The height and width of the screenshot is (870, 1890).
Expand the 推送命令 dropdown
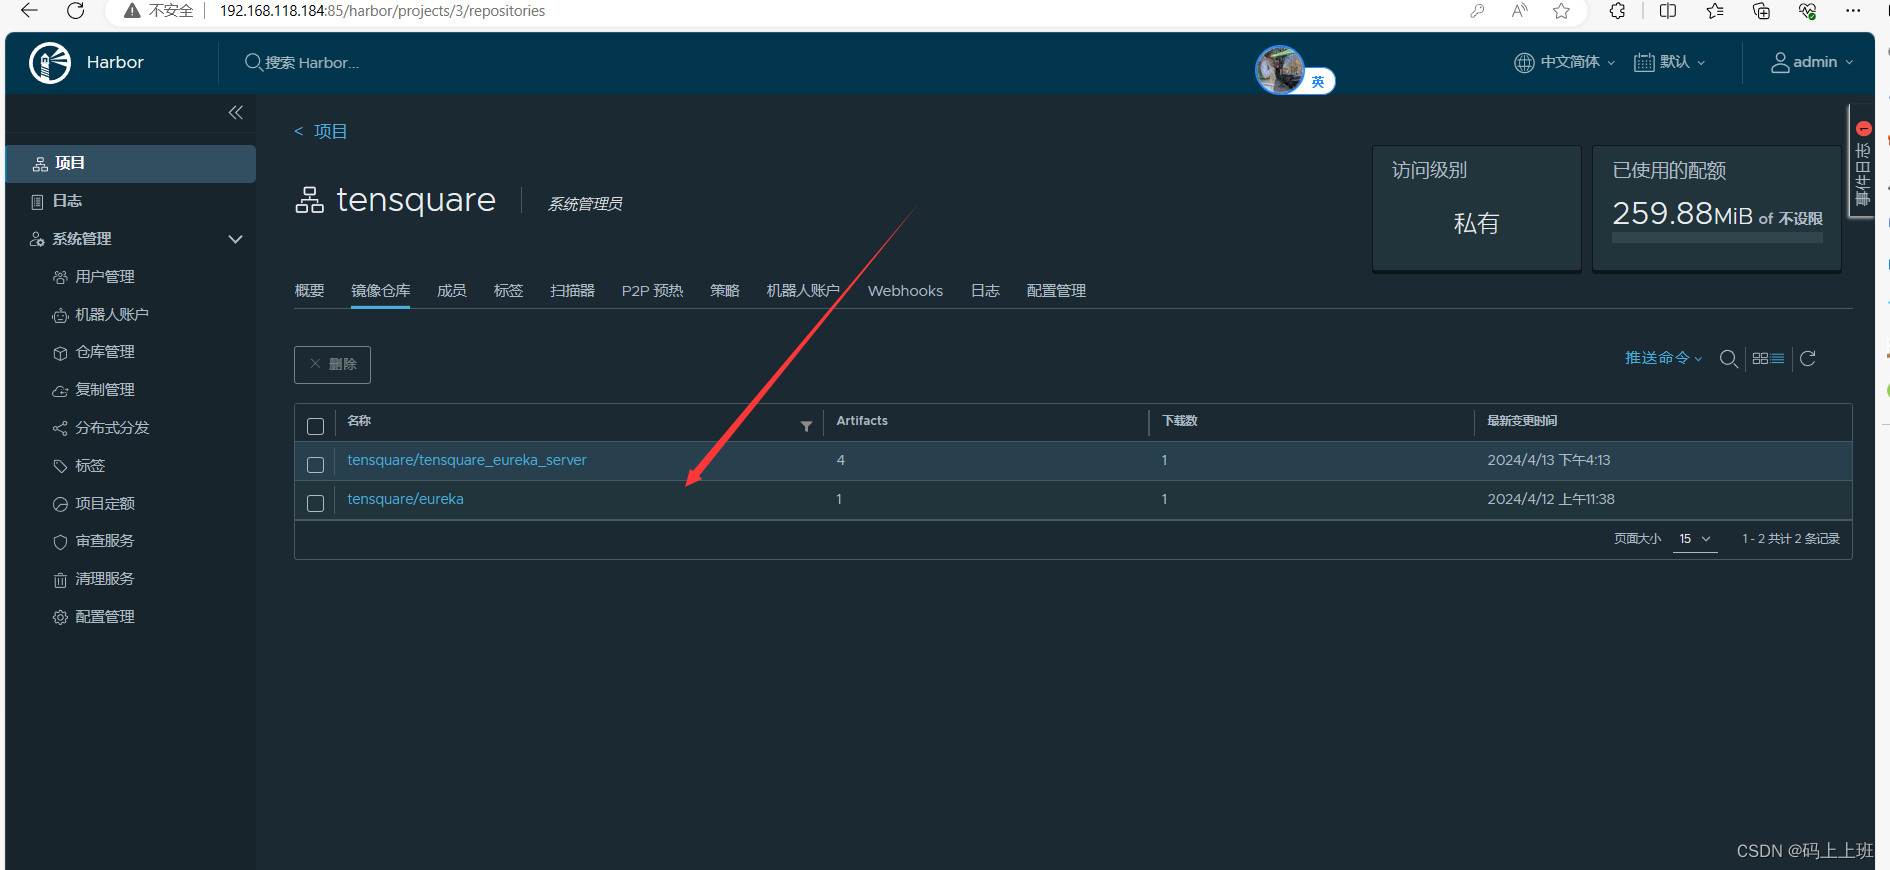(1663, 358)
